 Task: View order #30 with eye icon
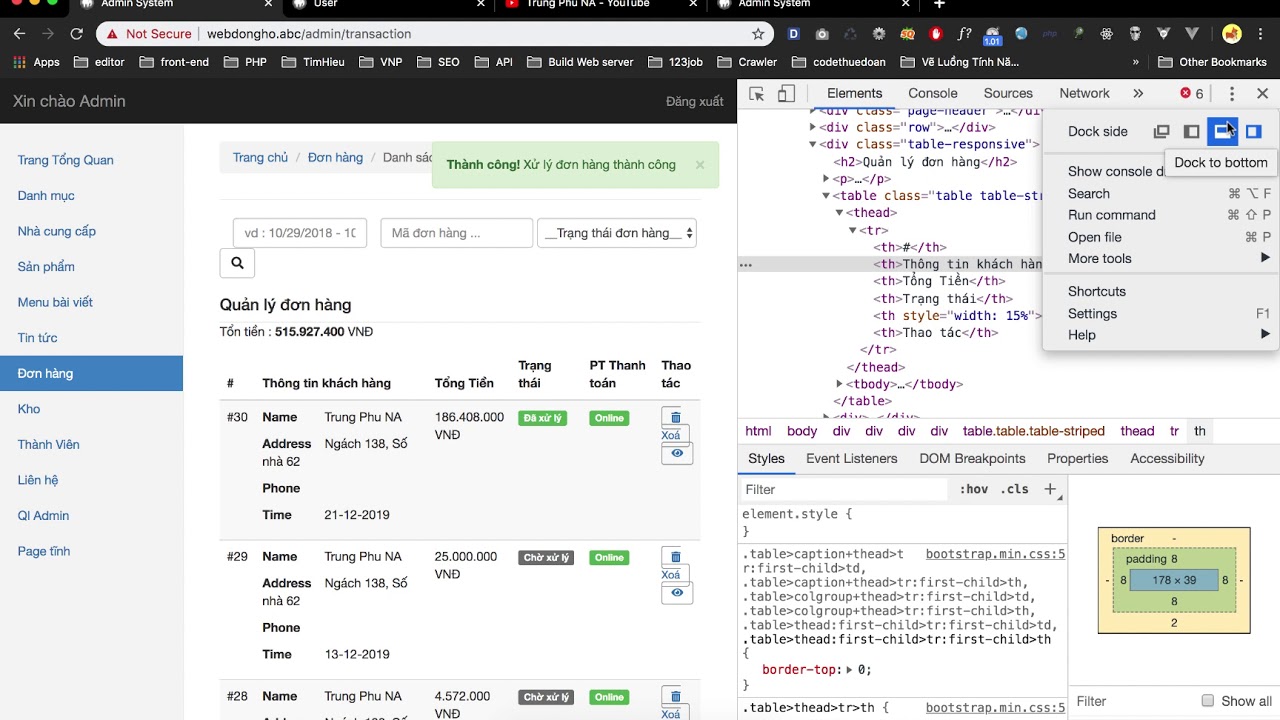[677, 453]
